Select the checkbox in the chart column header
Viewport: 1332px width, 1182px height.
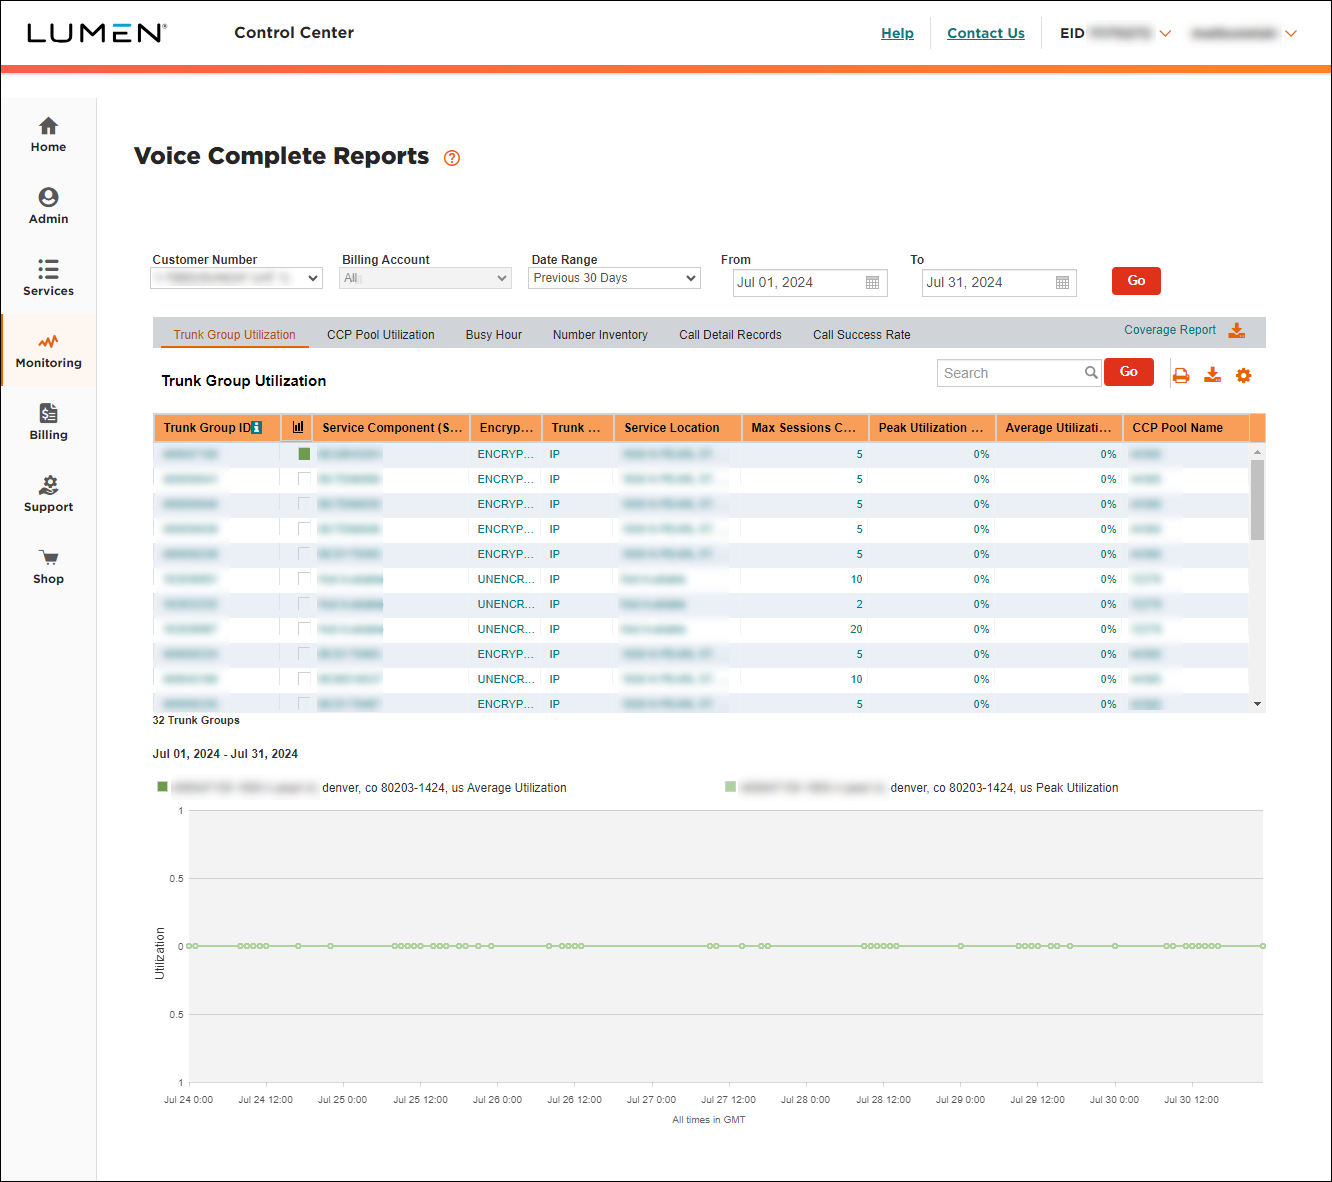297,427
